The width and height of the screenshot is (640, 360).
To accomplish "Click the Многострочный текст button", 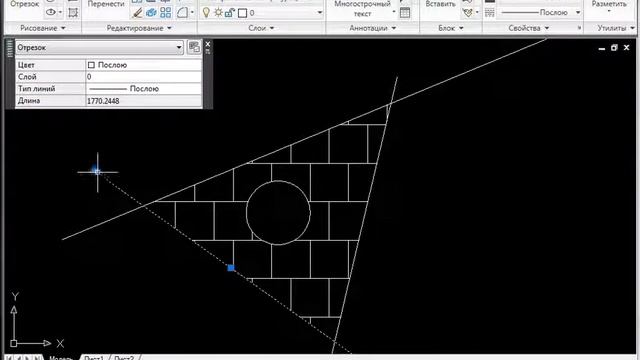I will click(362, 9).
